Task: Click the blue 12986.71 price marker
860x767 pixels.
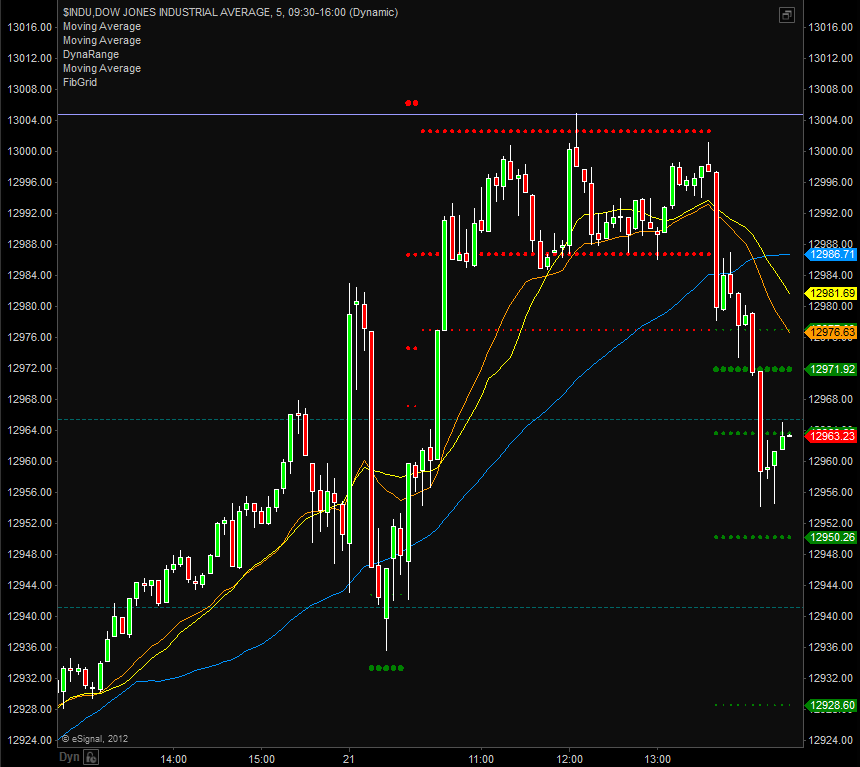Action: point(832,255)
